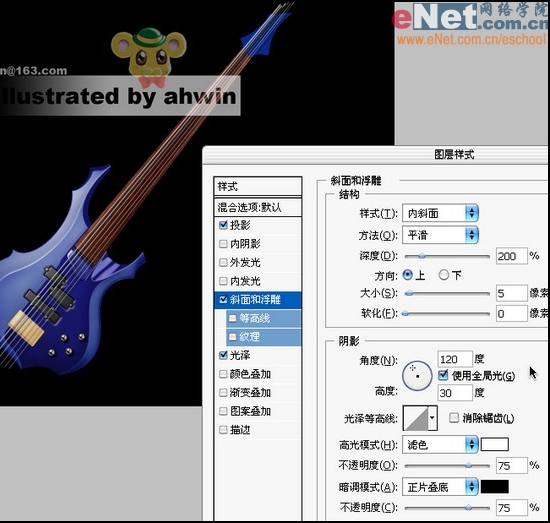
Task: Visit the www.eNet.com.cn/eschool link
Action: pos(472,39)
